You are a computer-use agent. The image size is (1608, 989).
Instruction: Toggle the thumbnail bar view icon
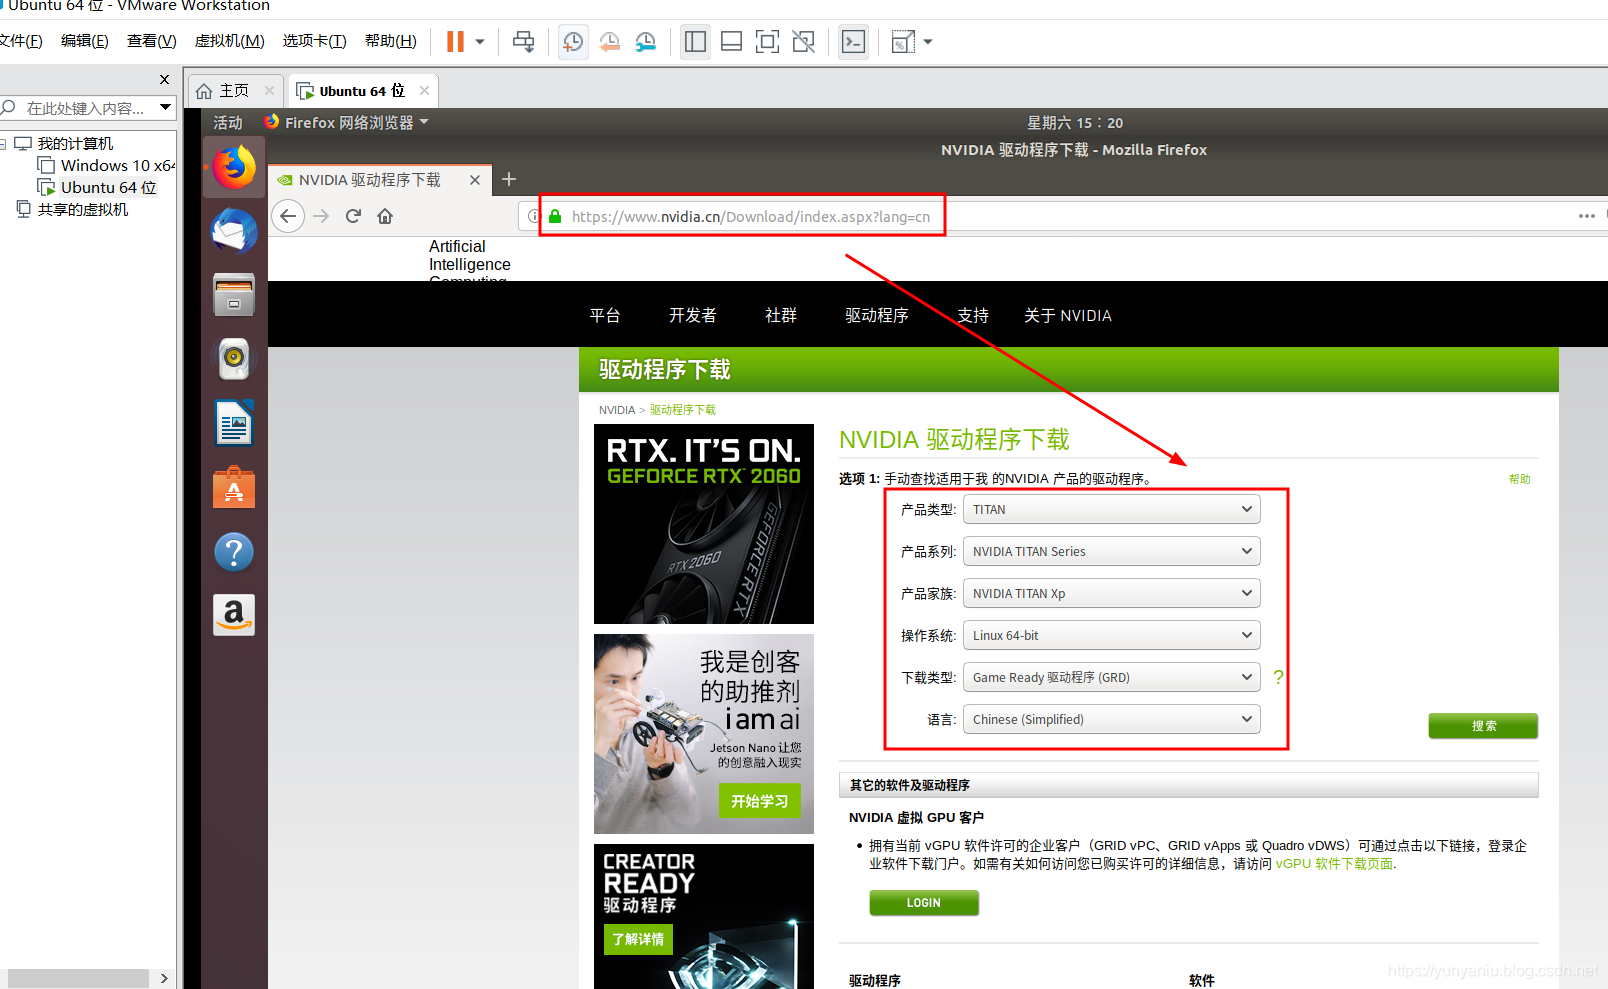point(731,42)
